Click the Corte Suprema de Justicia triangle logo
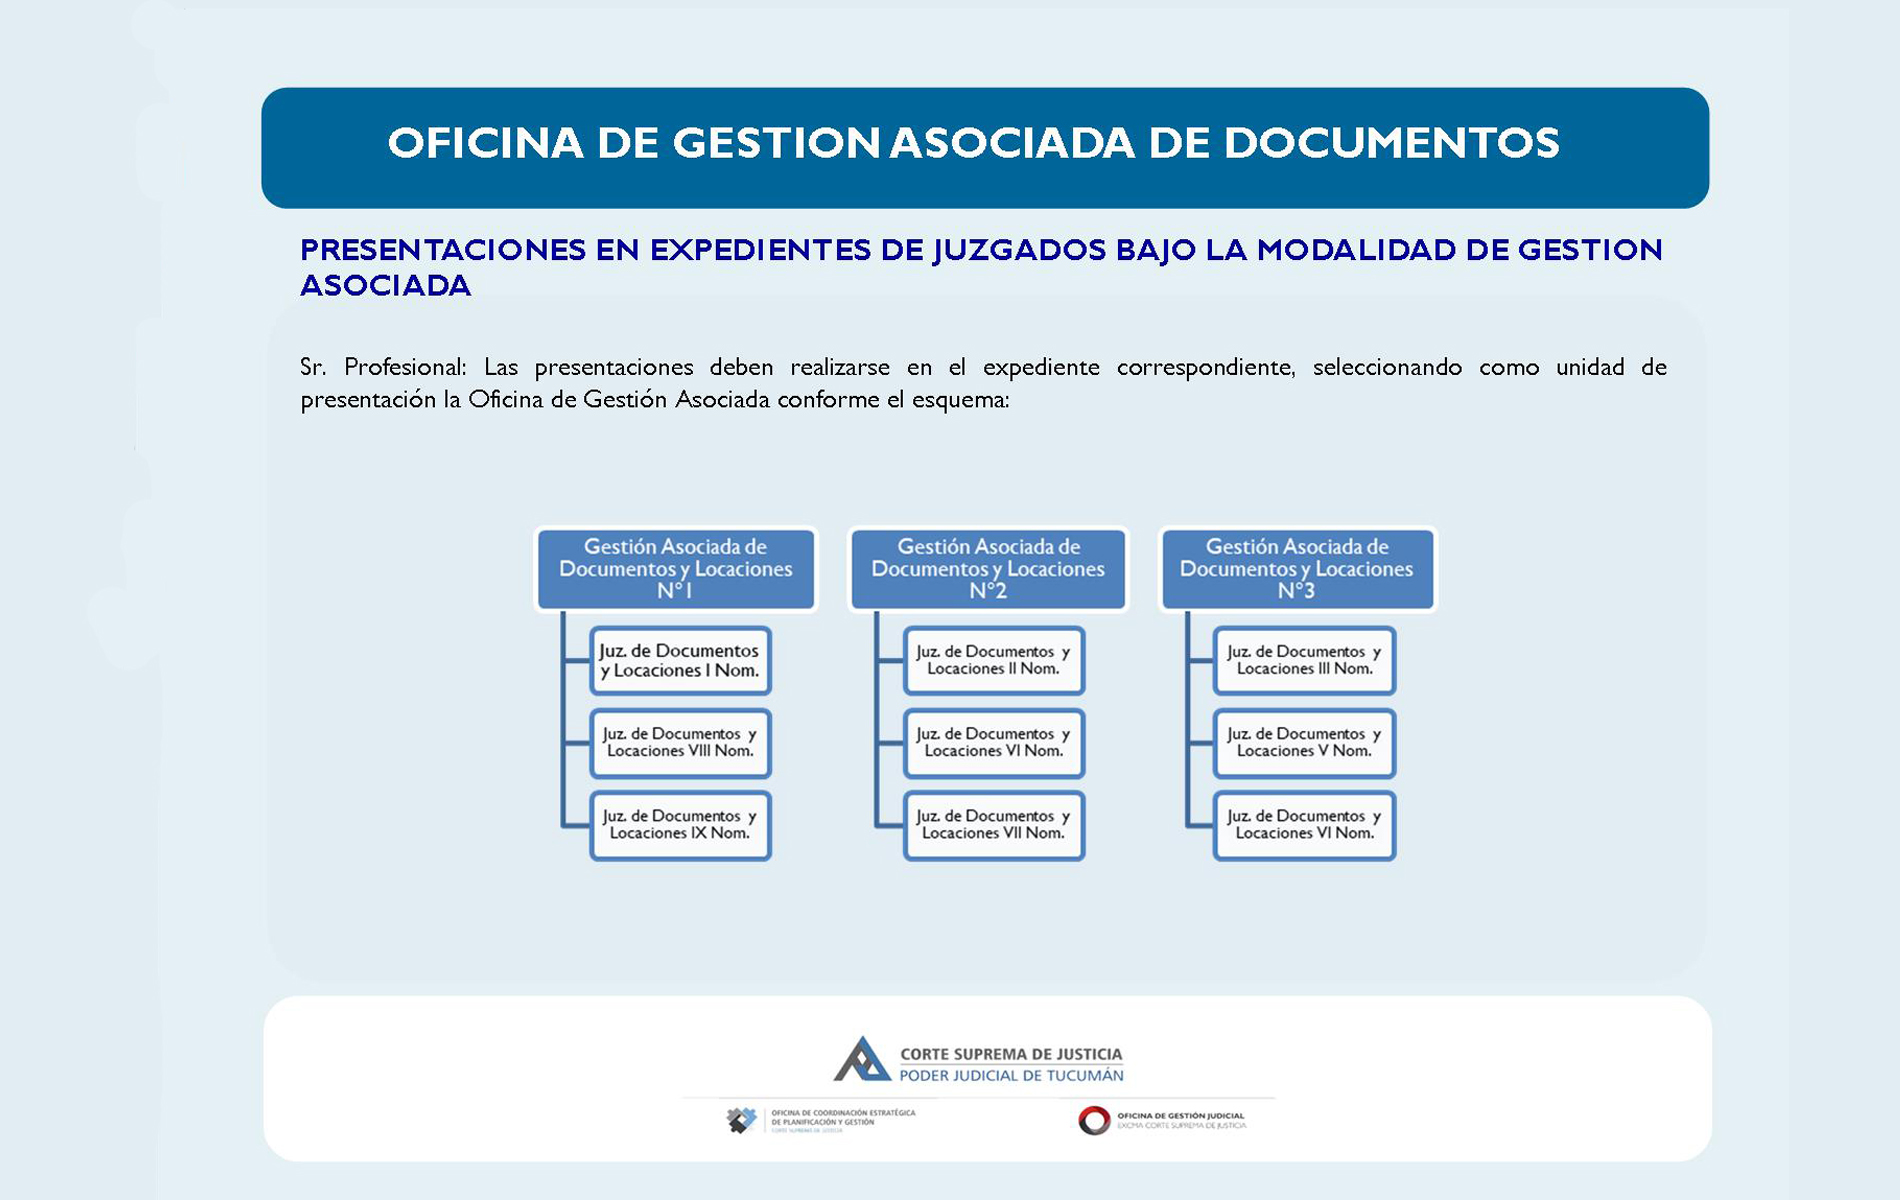This screenshot has height=1200, width=1900. pos(862,1059)
